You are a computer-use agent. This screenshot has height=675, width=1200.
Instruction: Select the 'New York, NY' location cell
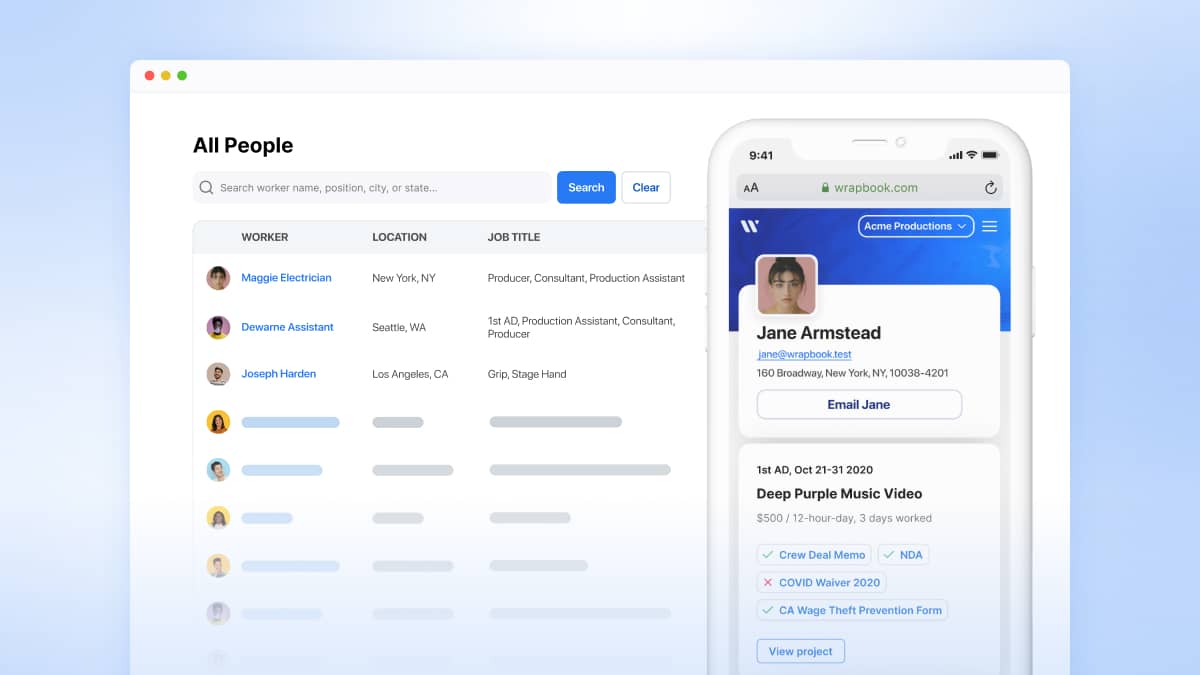(x=404, y=278)
